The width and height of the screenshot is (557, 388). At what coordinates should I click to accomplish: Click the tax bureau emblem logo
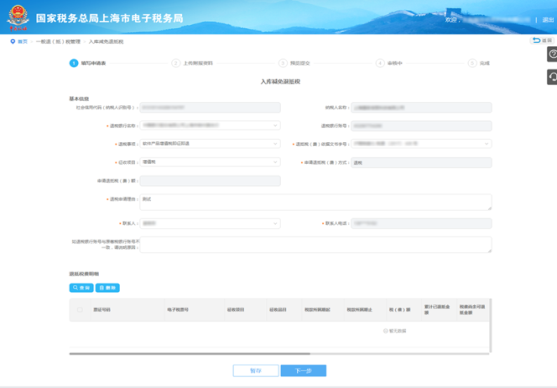[18, 17]
